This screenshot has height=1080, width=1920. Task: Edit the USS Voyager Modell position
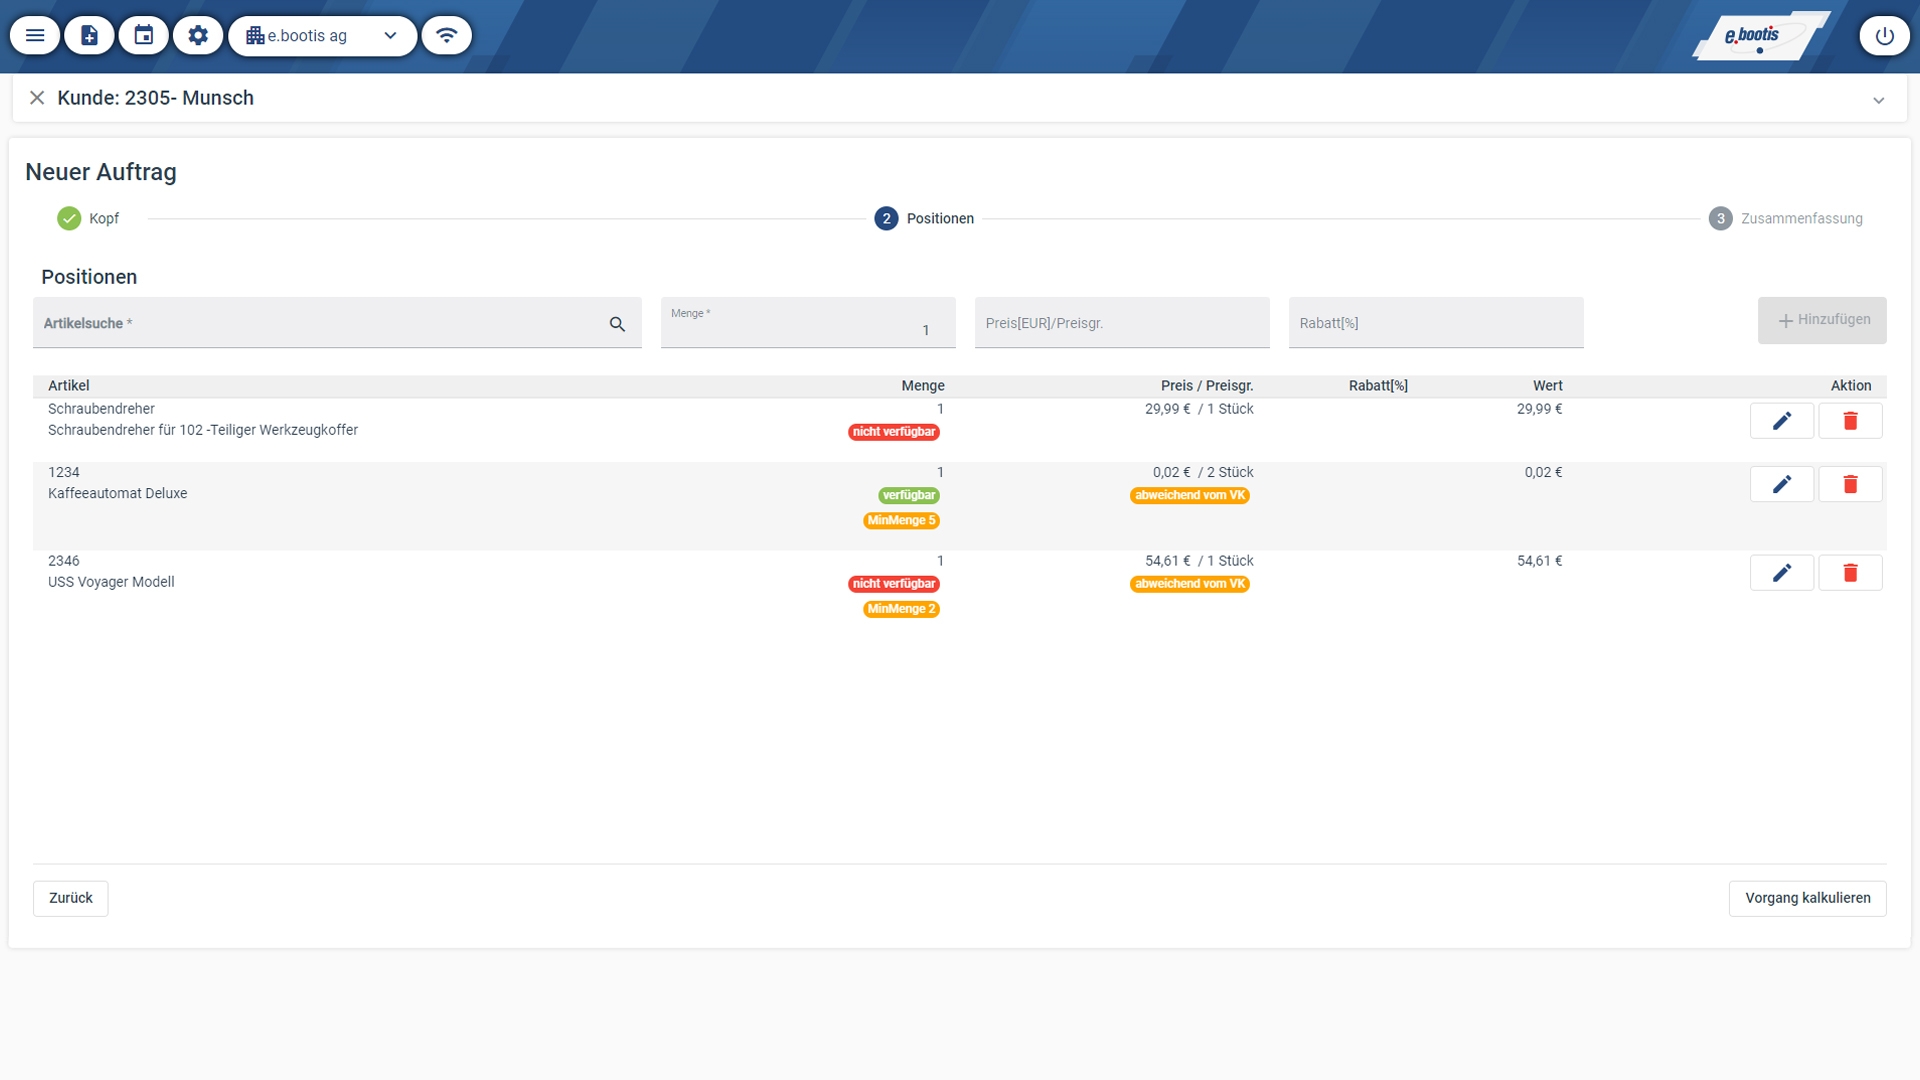point(1781,573)
